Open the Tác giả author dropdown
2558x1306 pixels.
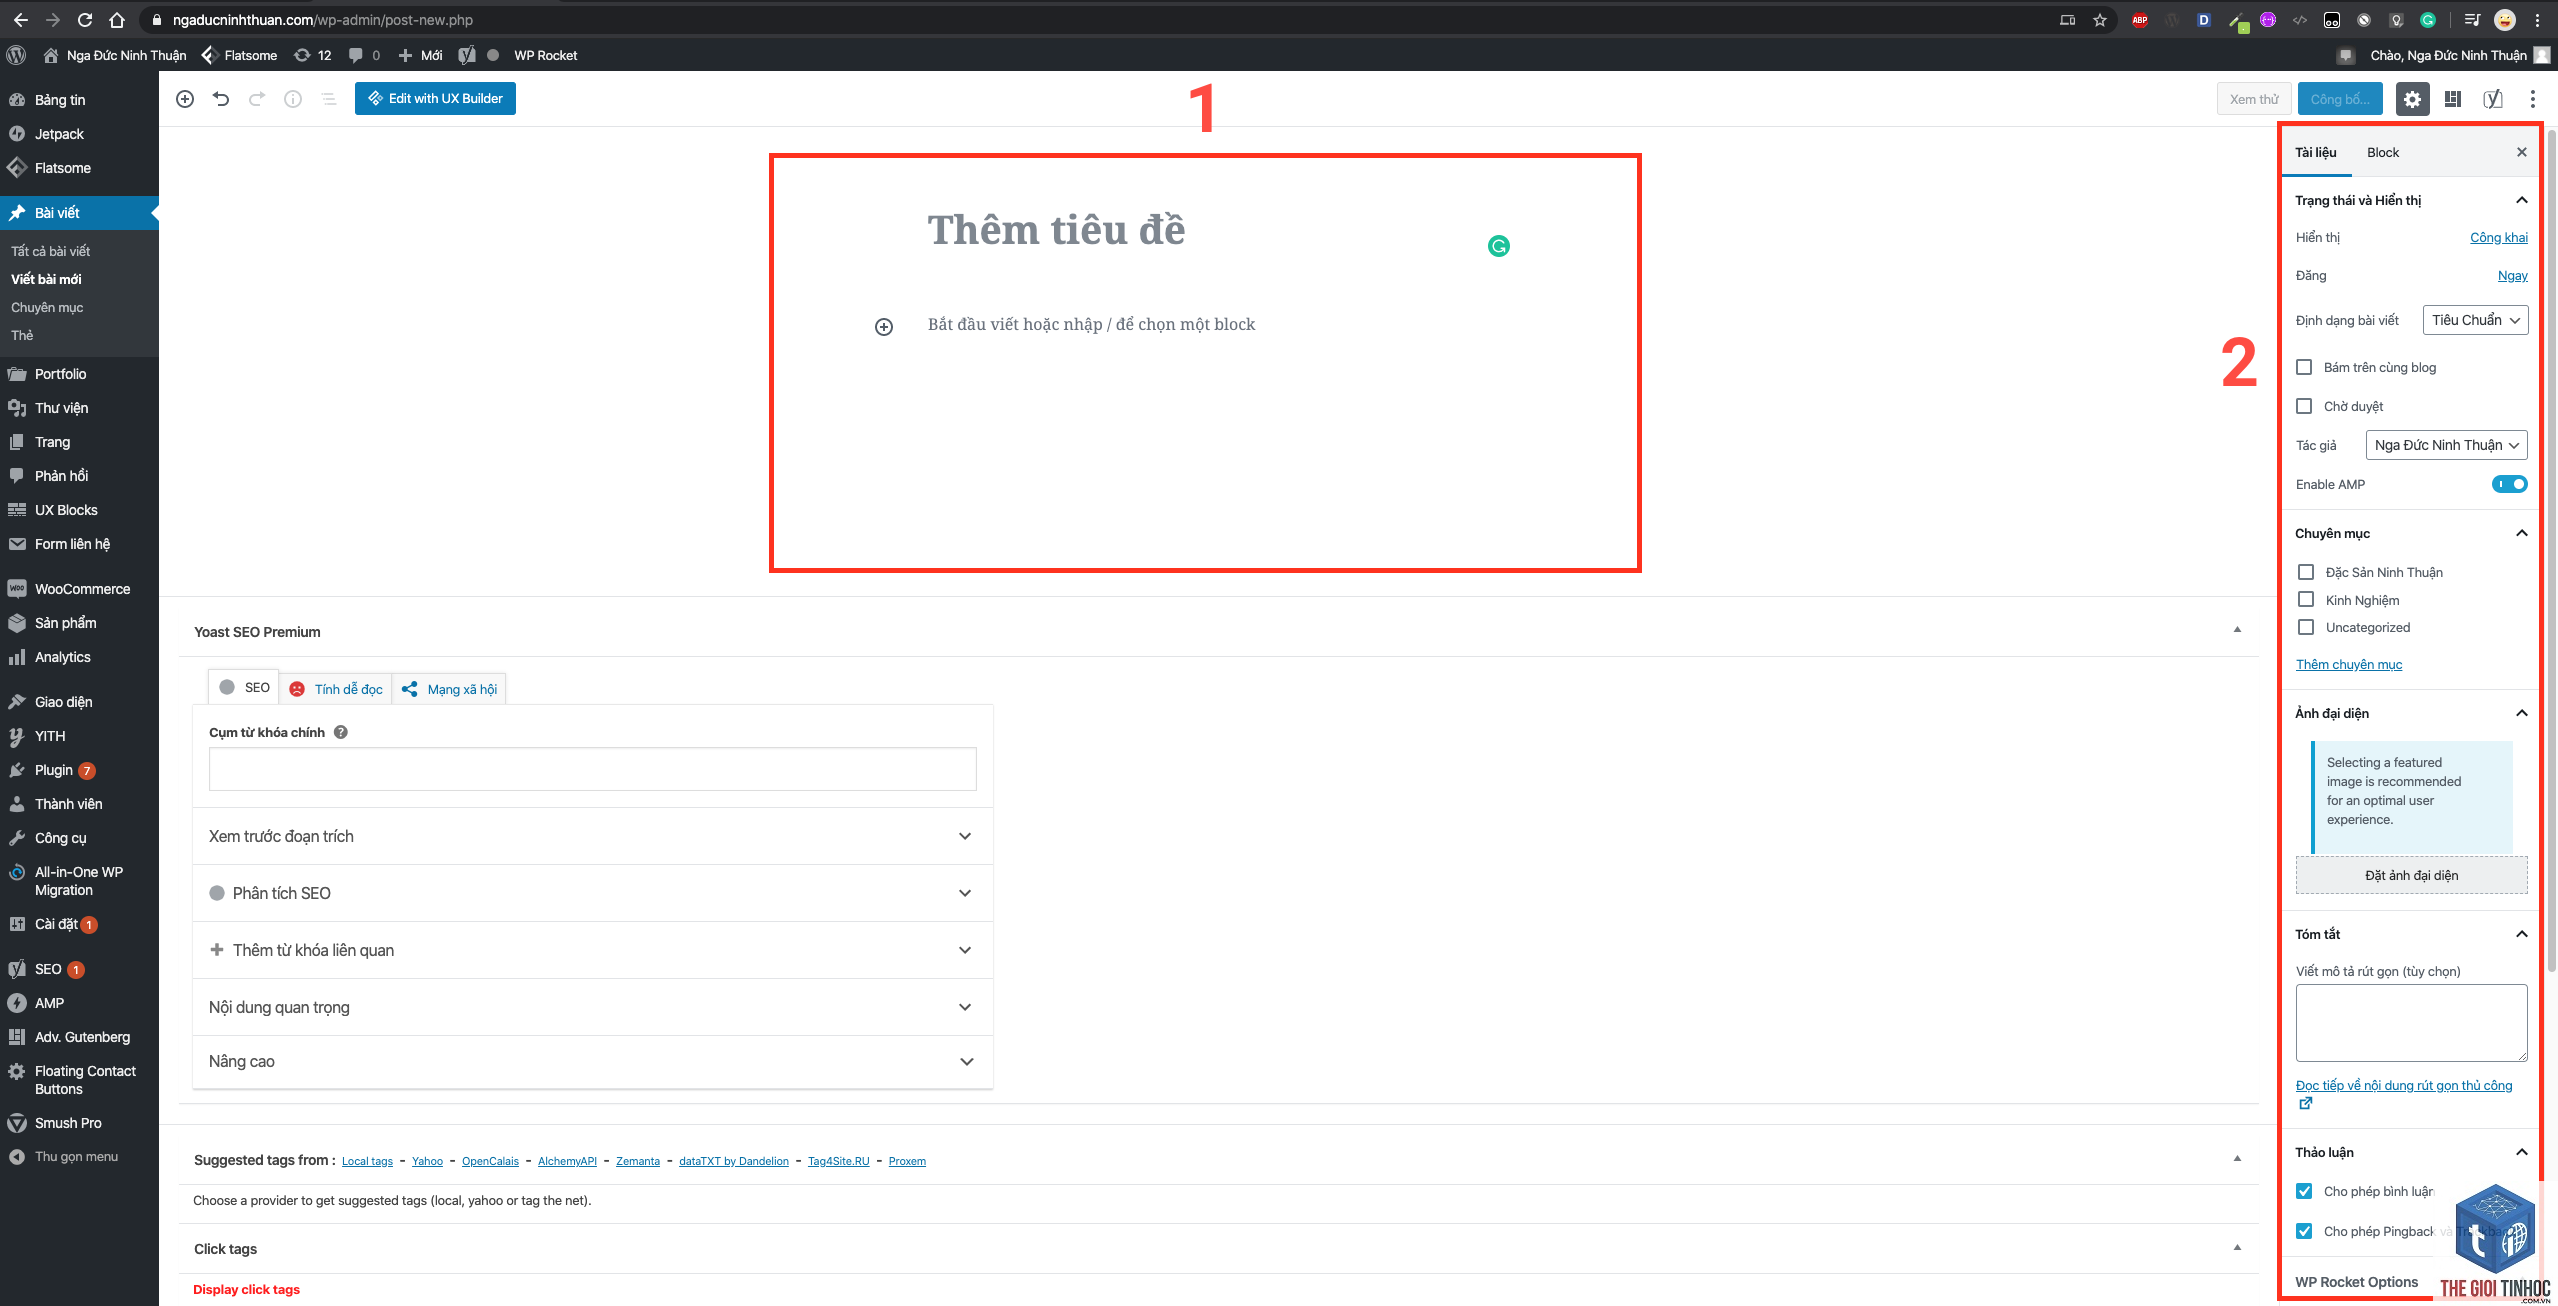click(2446, 445)
